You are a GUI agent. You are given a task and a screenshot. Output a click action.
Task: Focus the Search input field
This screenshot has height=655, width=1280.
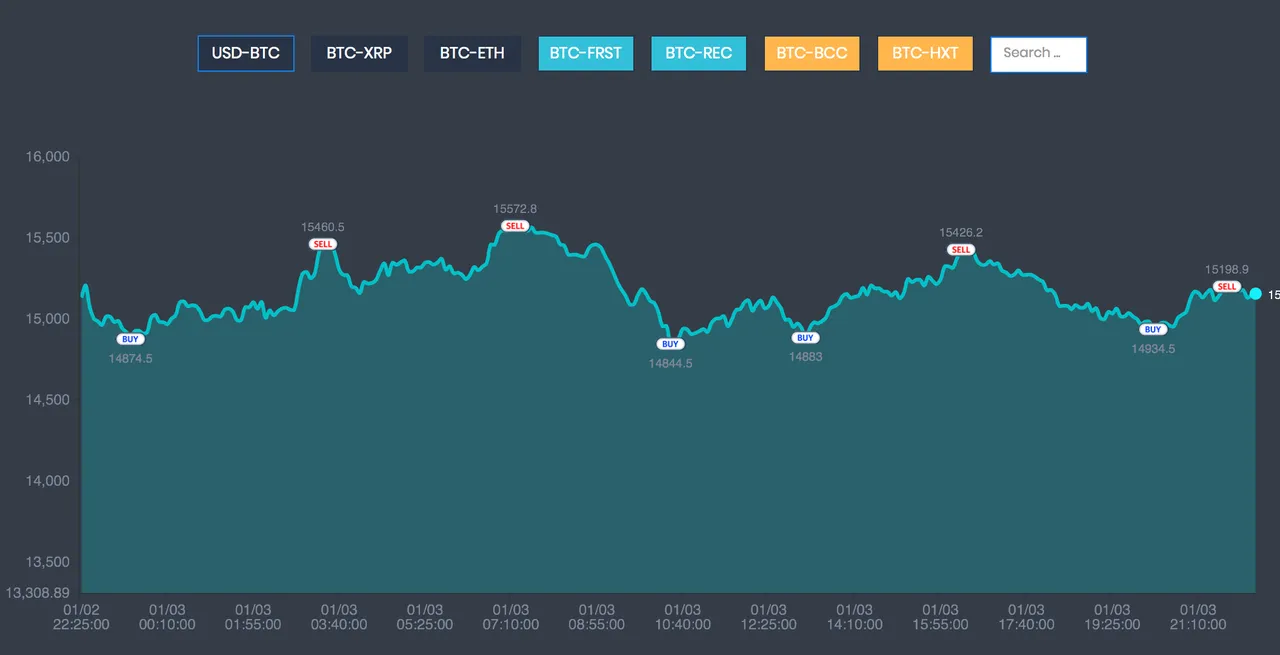1039,54
